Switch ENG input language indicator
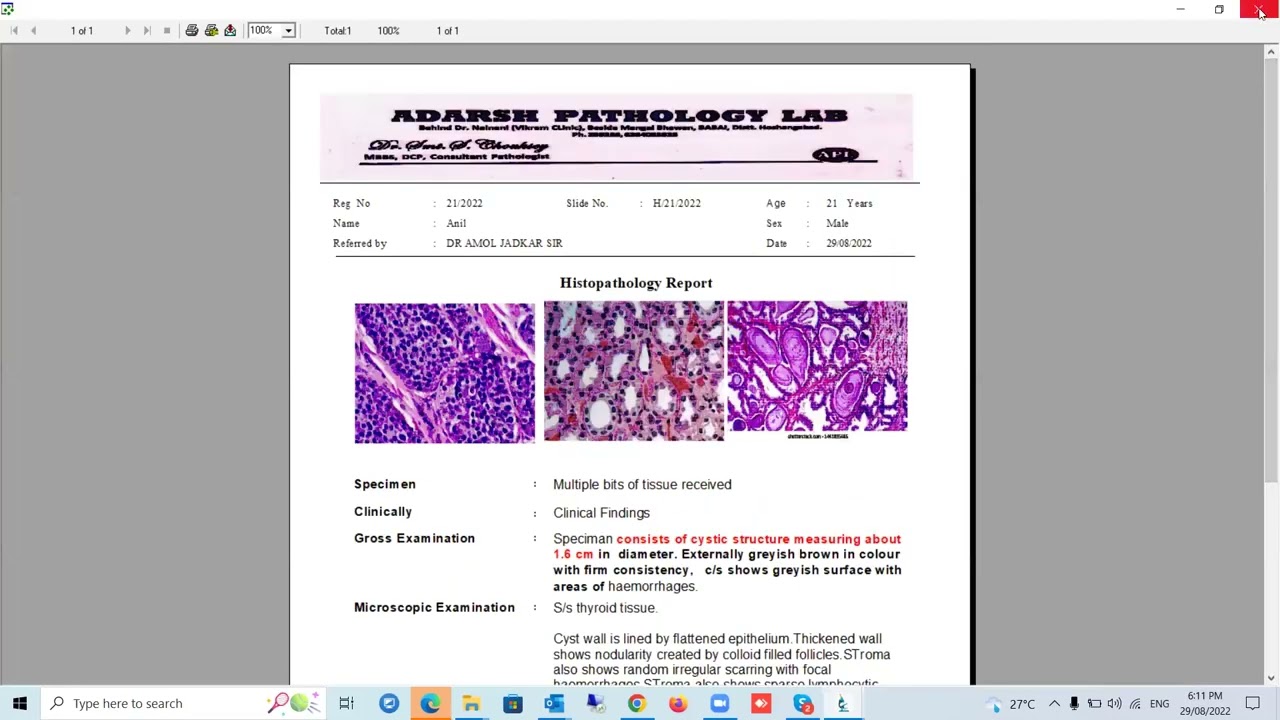Viewport: 1280px width, 720px height. pos(1159,704)
